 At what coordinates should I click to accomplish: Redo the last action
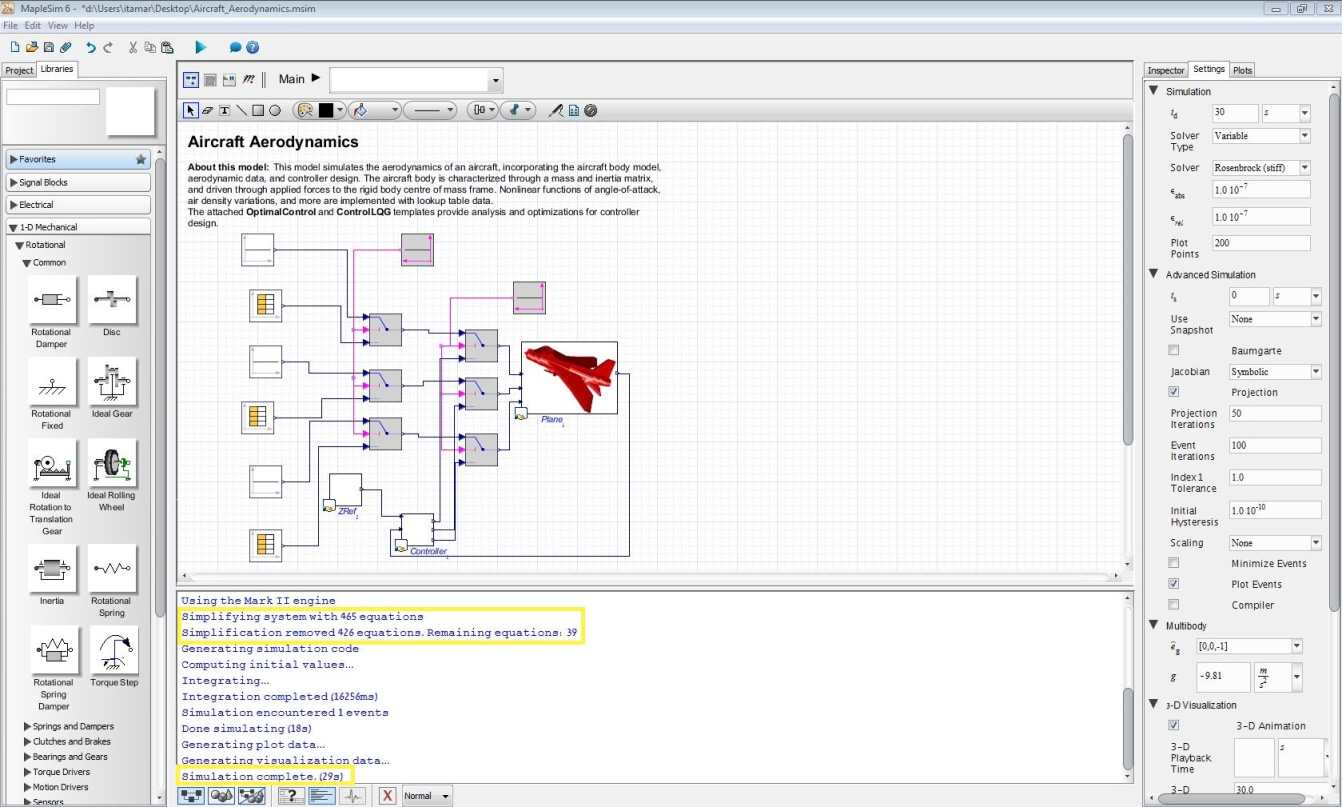point(108,47)
